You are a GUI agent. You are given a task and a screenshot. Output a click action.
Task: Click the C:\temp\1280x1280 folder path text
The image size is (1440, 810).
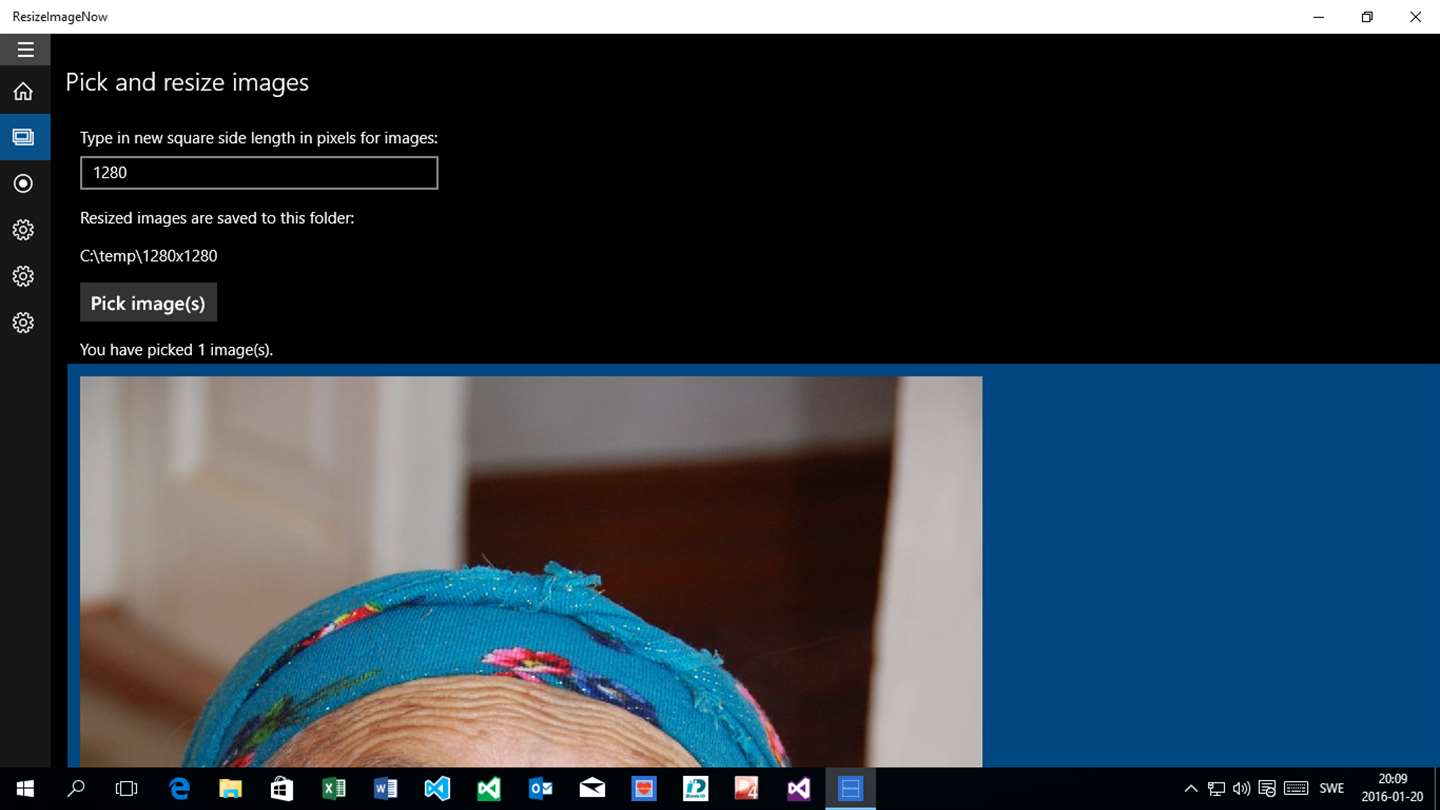tap(148, 256)
